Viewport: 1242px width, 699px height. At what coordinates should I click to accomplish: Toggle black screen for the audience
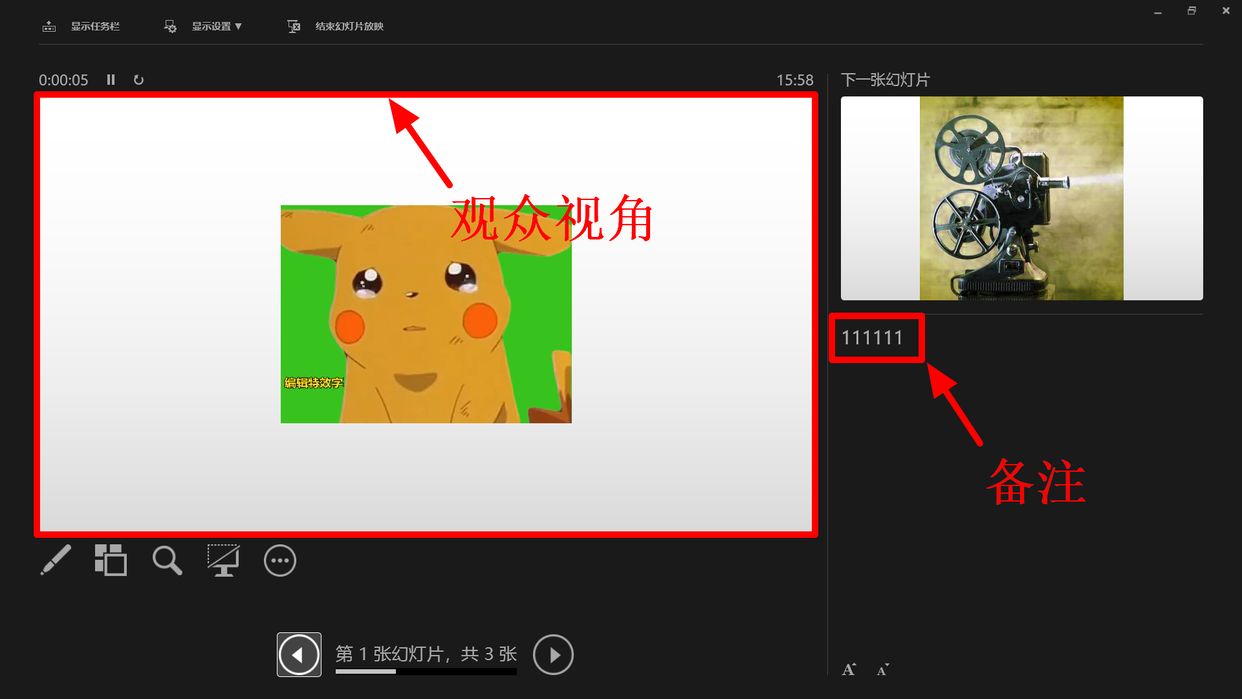[x=222, y=560]
